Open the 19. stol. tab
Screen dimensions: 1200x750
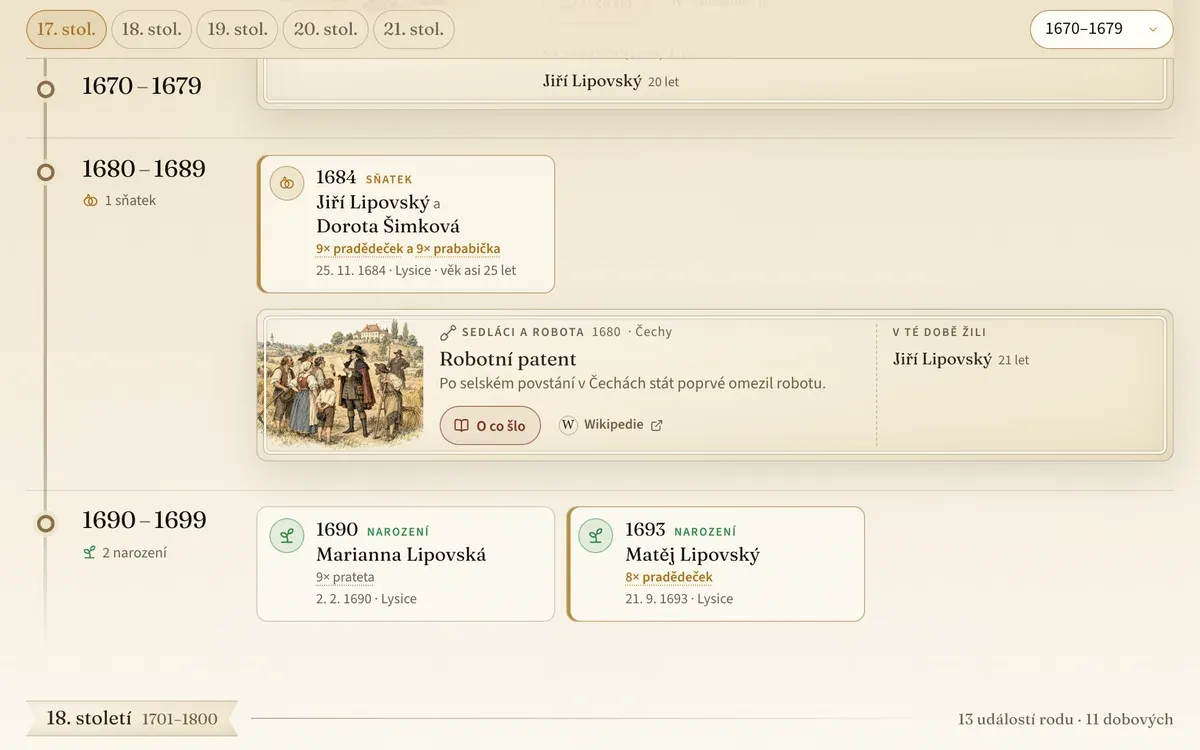click(237, 29)
